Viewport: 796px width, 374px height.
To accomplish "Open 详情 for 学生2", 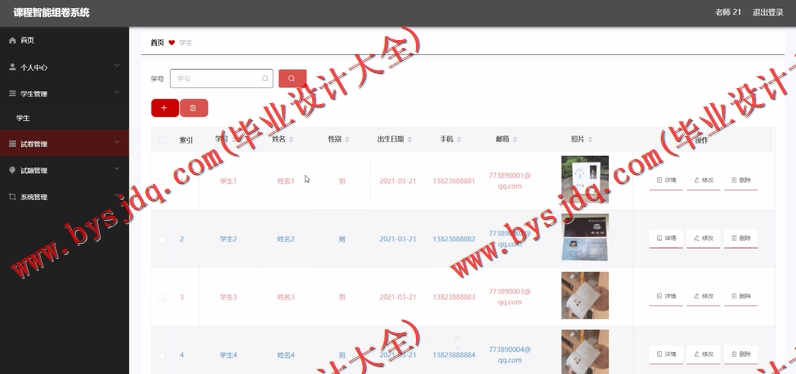I will coord(666,238).
